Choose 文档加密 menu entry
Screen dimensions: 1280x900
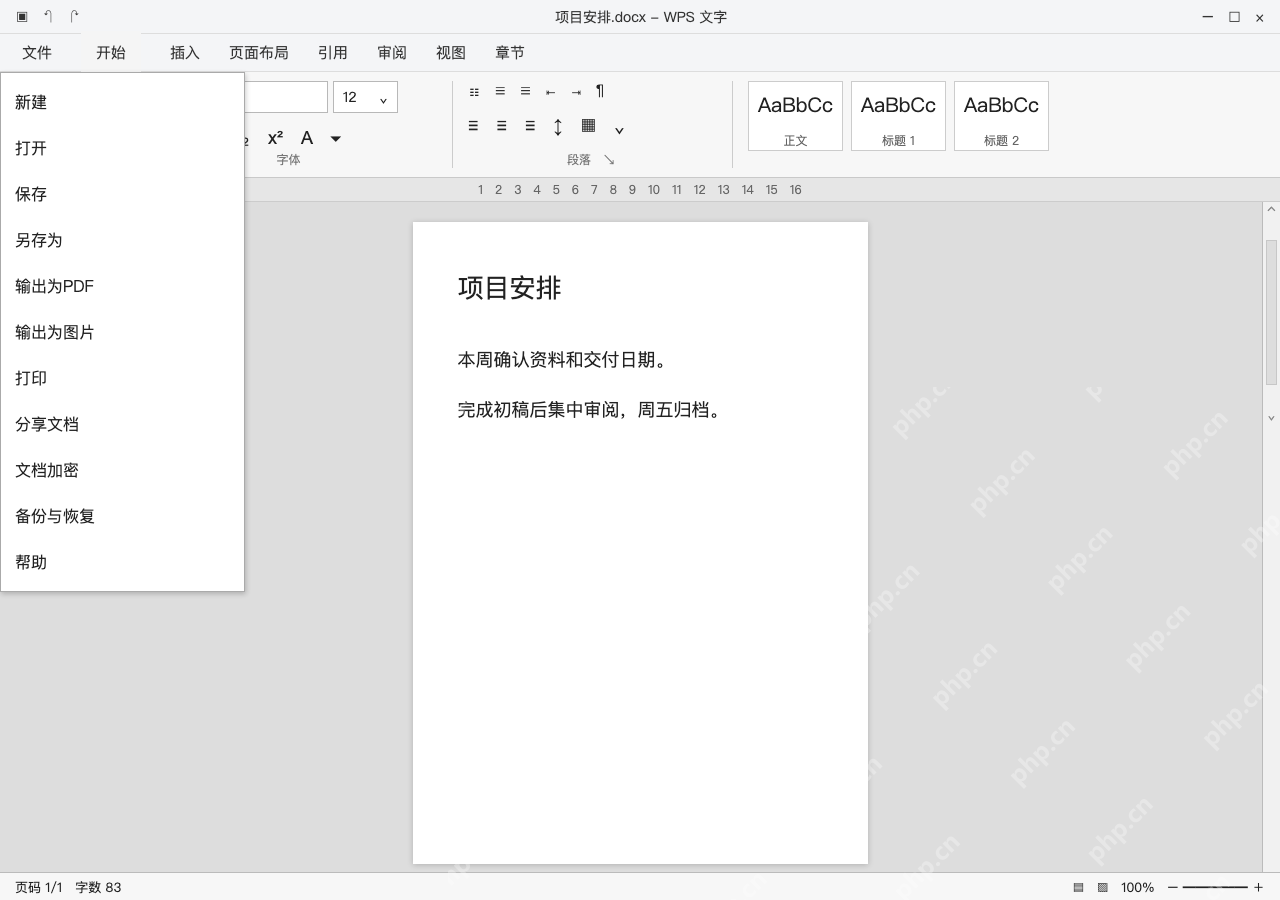pos(122,470)
